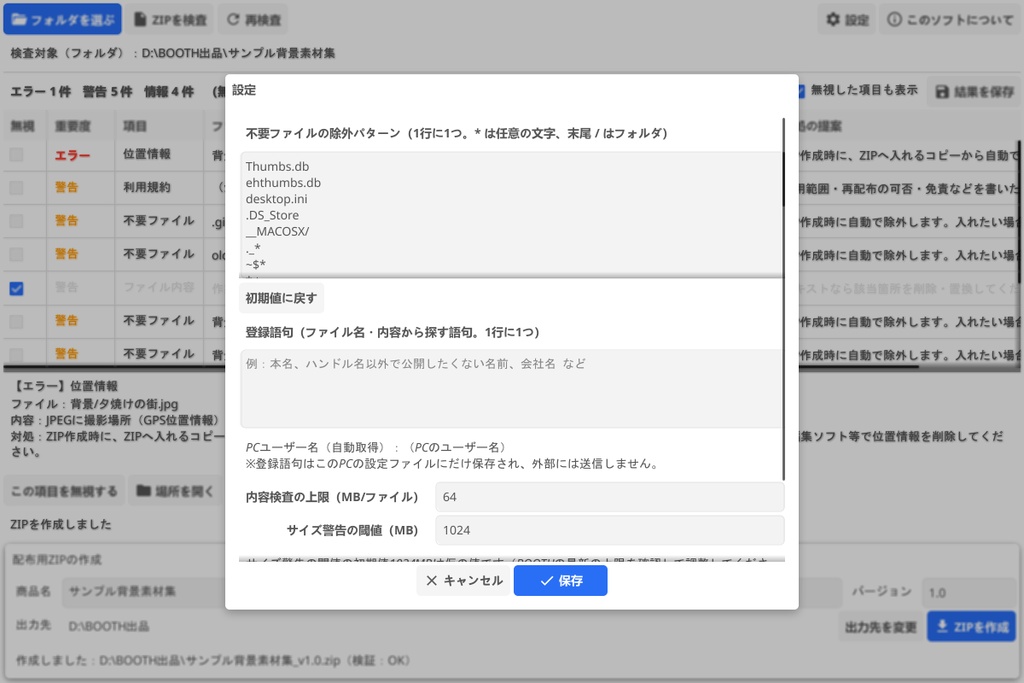Viewport: 1024px width, 683px height.
Task: Click the 再検査 refresh button
Action: pos(253,20)
